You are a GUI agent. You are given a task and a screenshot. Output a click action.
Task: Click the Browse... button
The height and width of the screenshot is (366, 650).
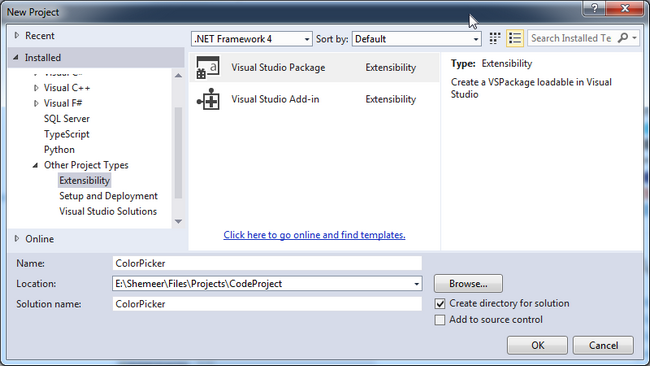click(468, 284)
